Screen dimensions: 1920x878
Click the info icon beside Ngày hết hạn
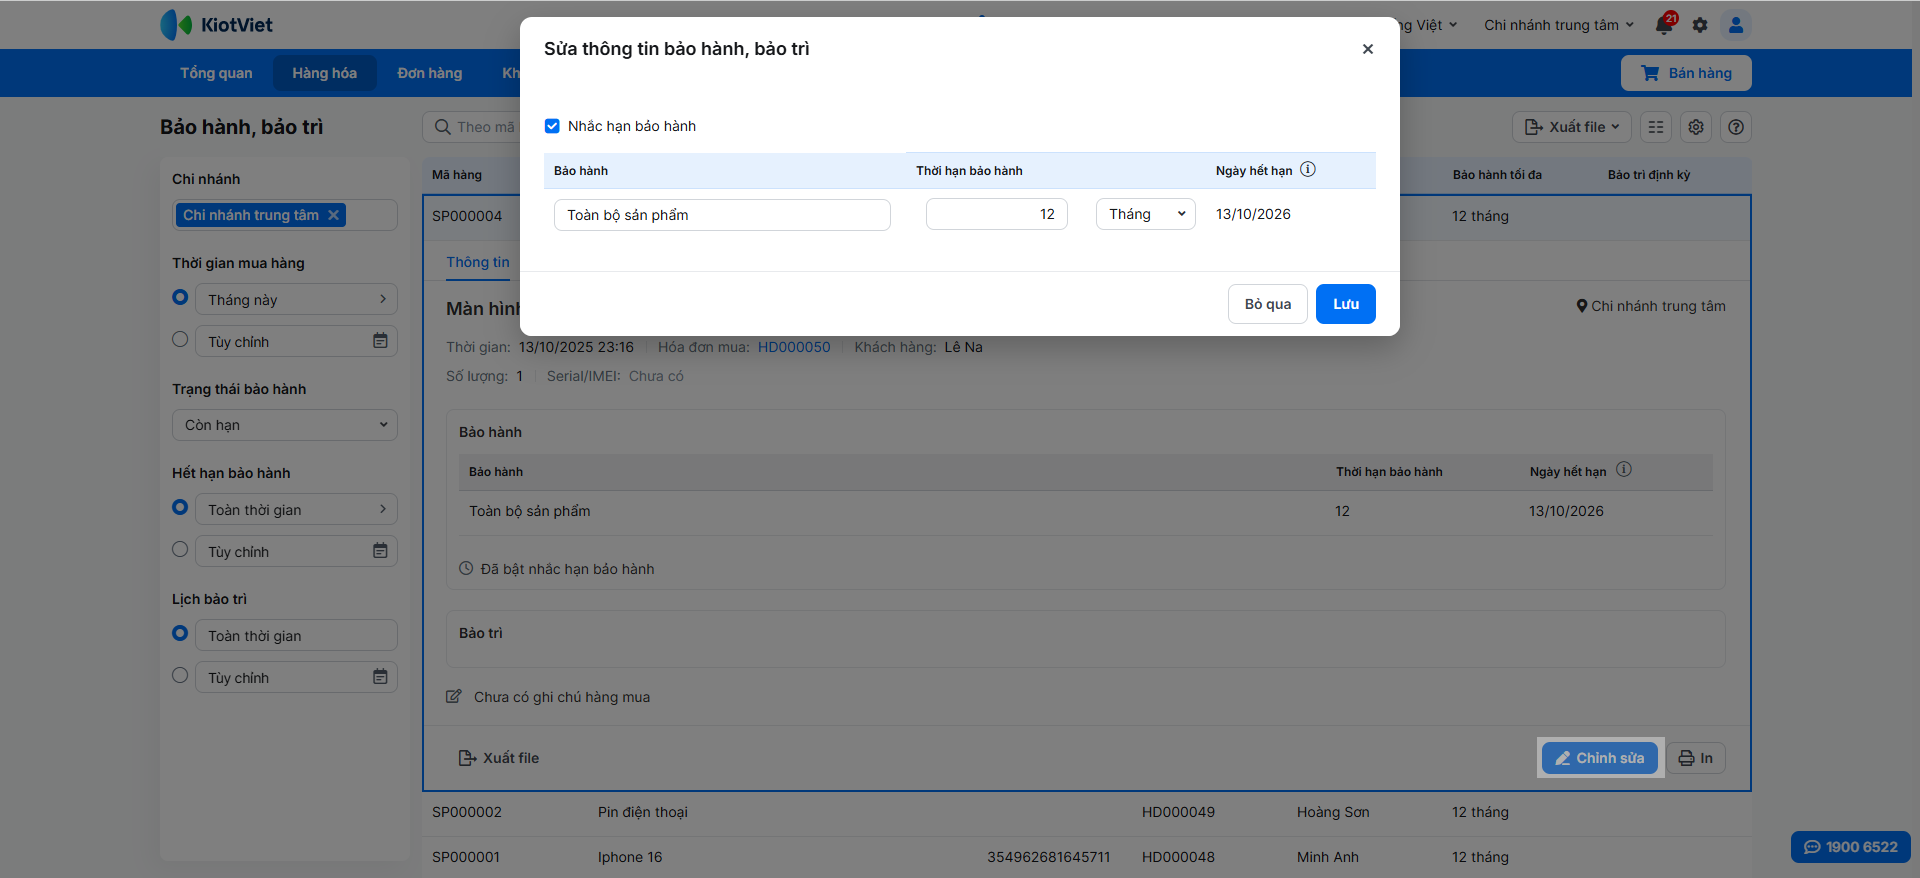click(x=1308, y=170)
